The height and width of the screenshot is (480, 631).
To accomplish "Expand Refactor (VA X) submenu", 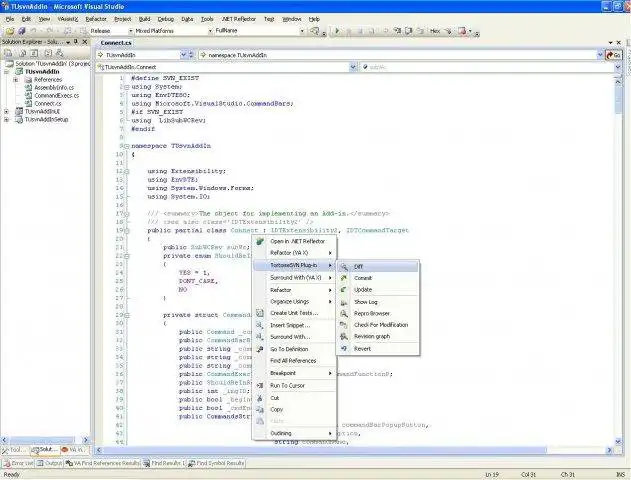I will [x=294, y=253].
